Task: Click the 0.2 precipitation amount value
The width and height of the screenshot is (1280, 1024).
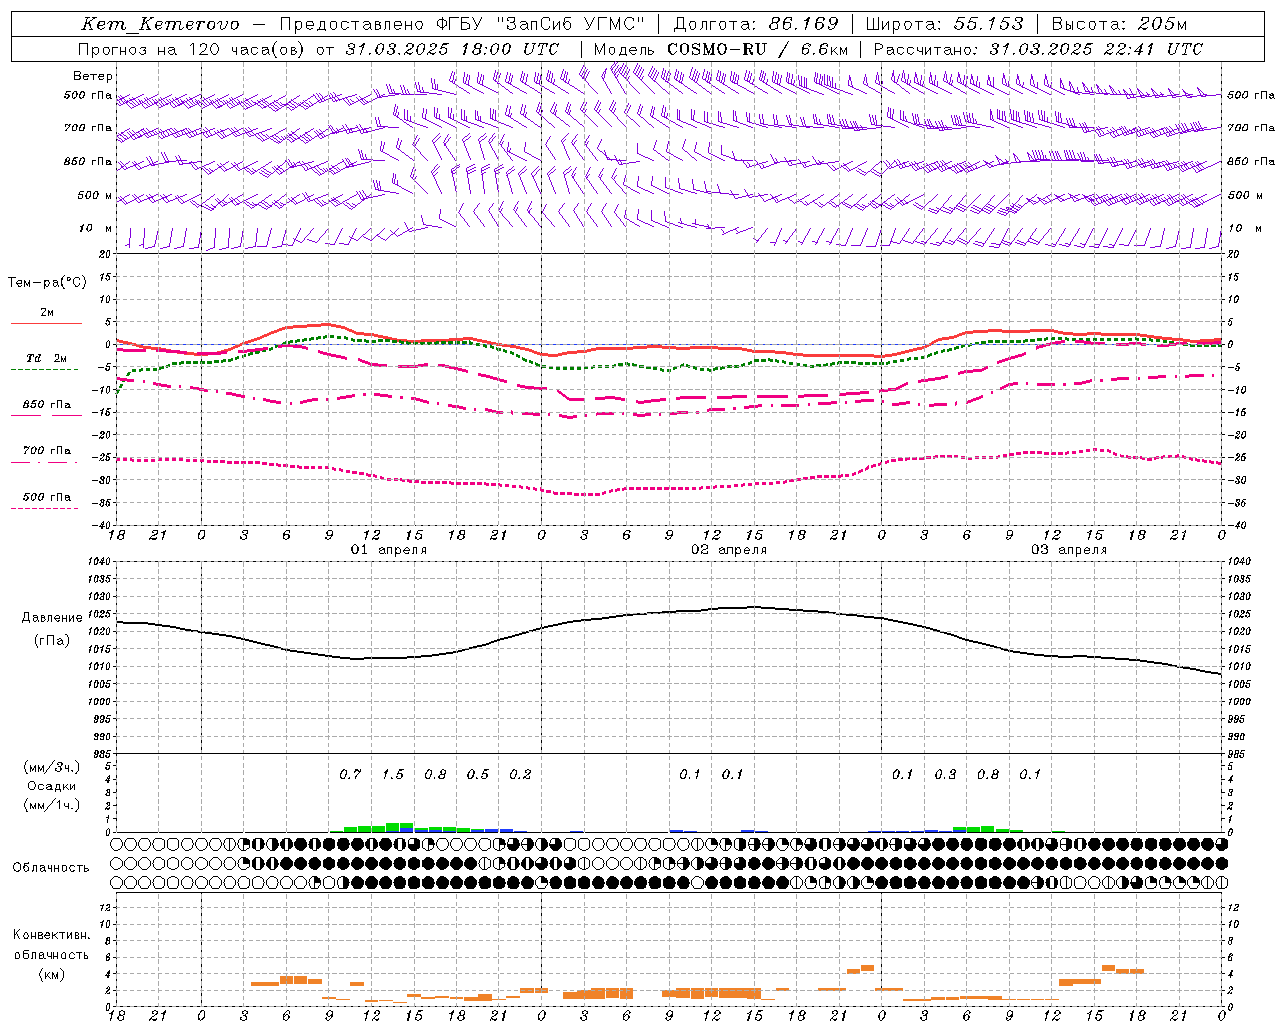Action: click(x=520, y=775)
